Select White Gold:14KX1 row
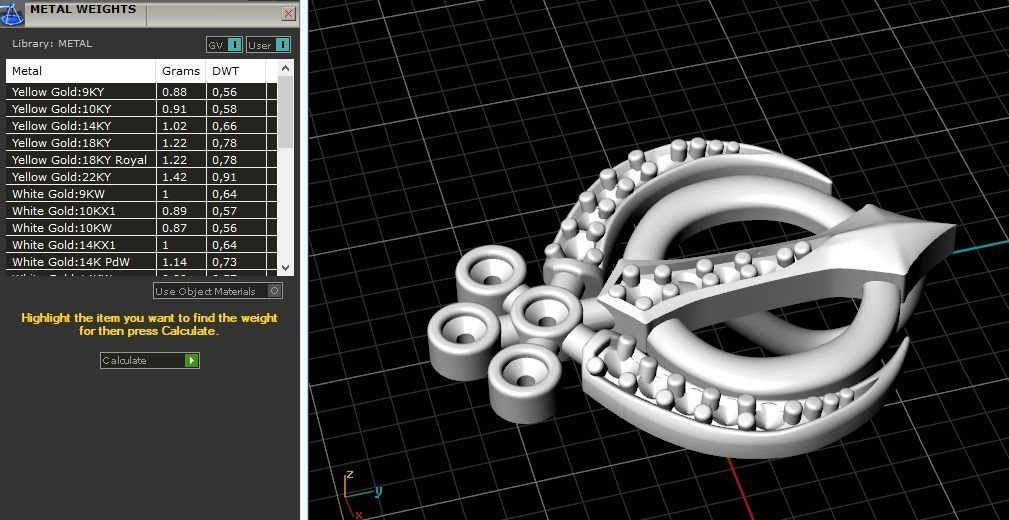Image resolution: width=1009 pixels, height=520 pixels. click(142, 245)
